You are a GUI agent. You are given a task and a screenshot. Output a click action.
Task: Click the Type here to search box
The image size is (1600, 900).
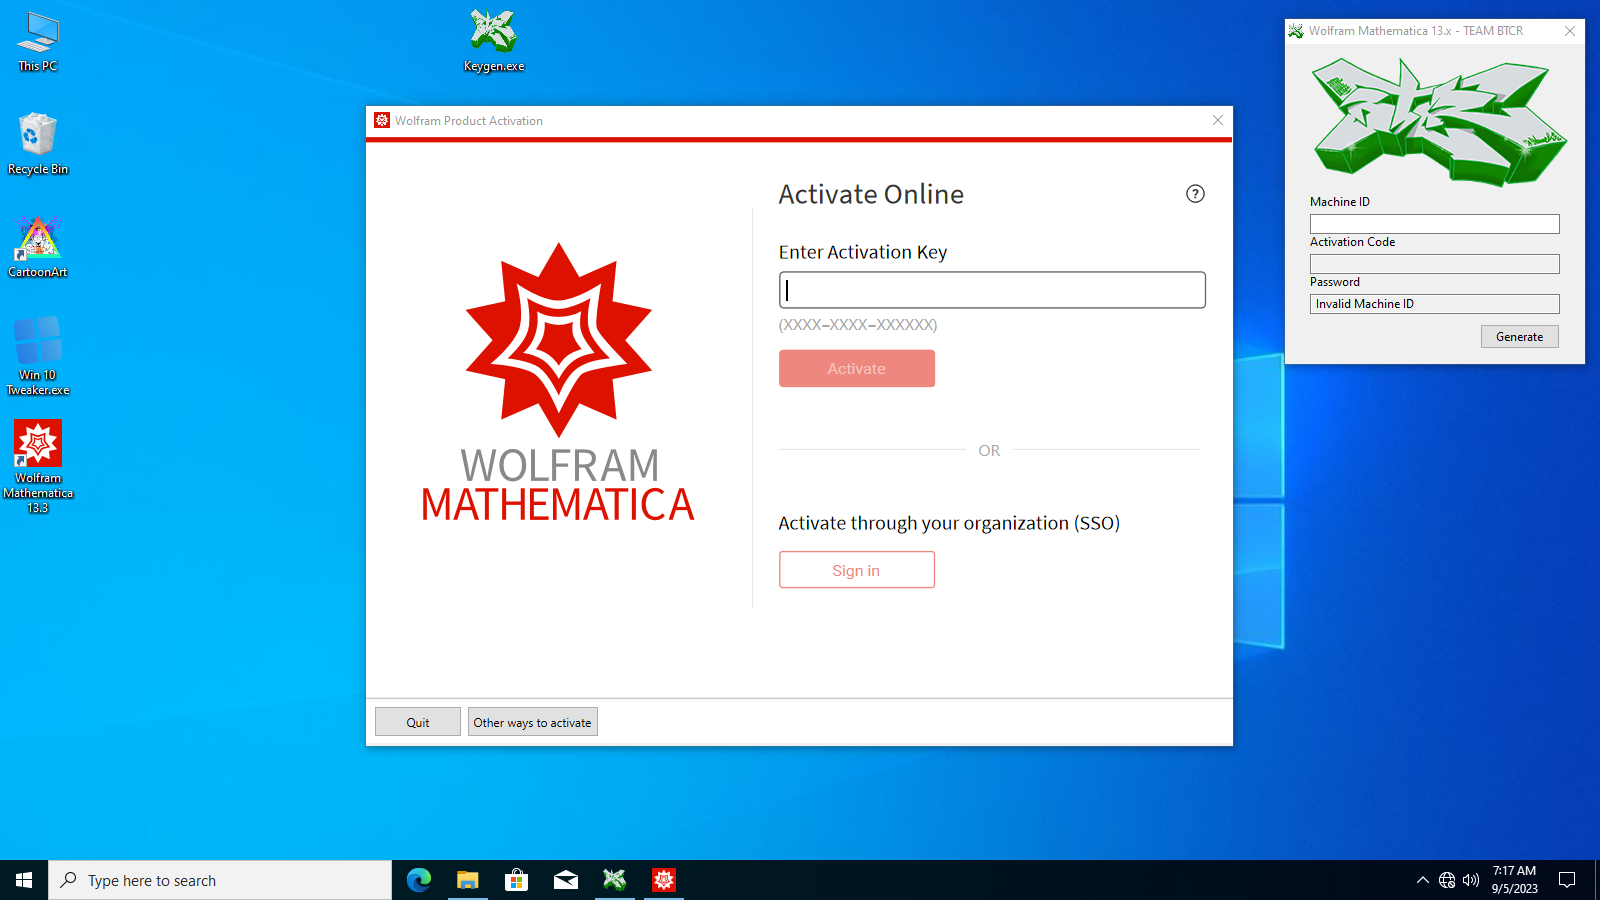(x=220, y=880)
